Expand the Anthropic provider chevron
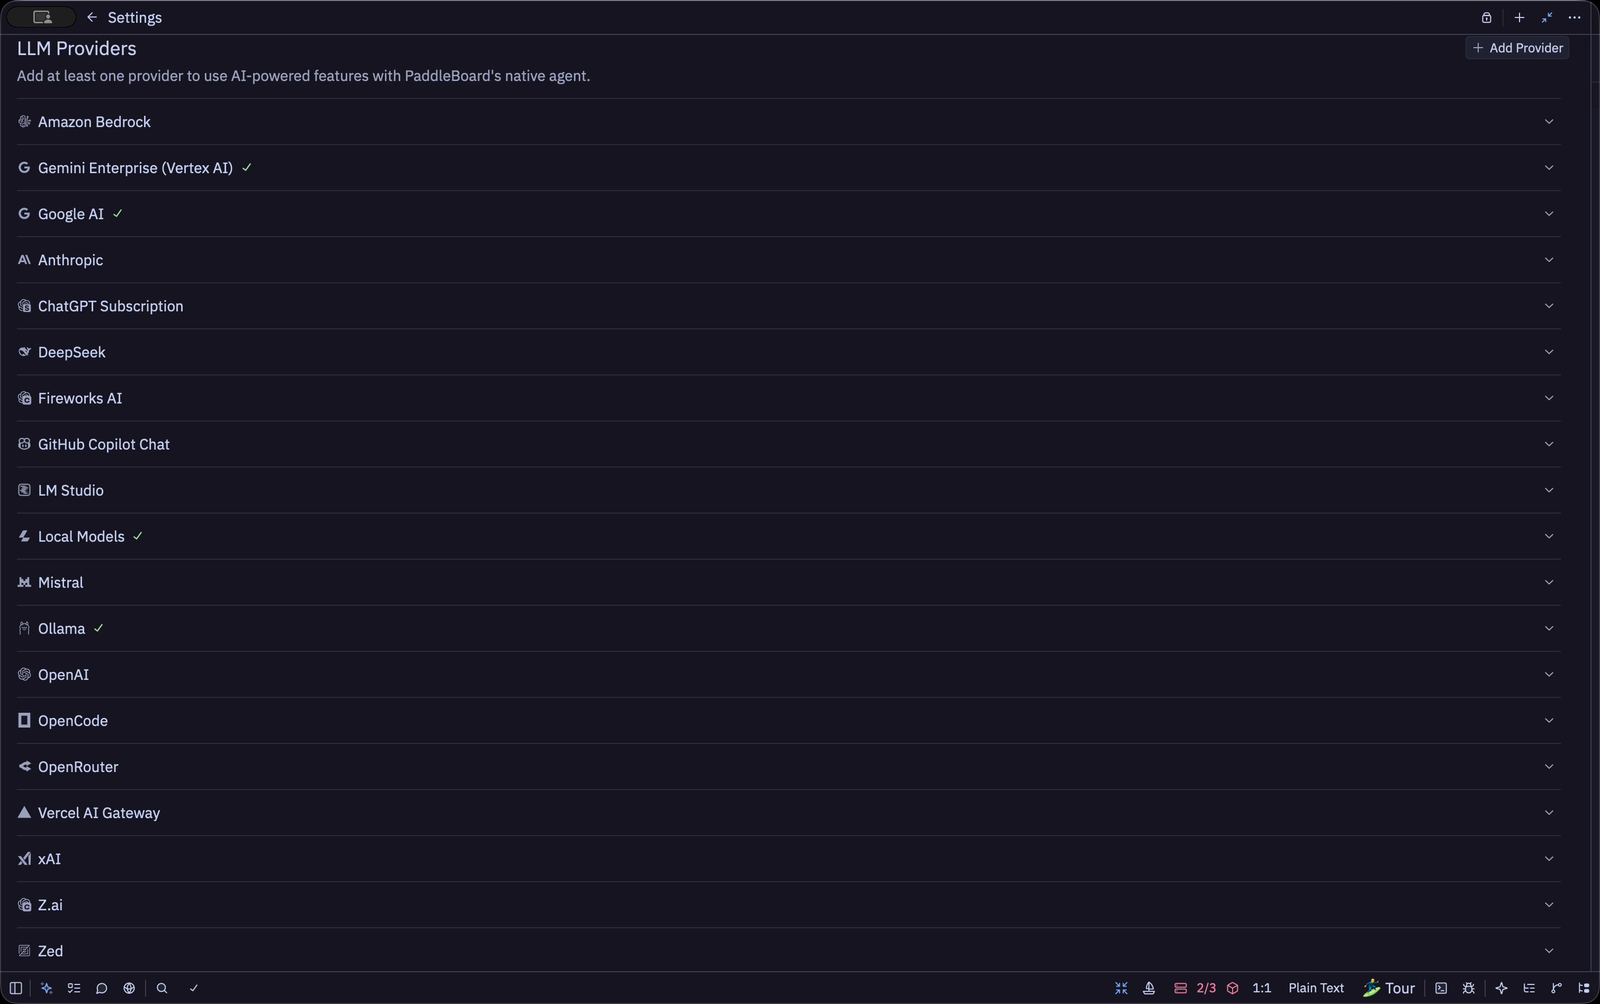Image resolution: width=1600 pixels, height=1004 pixels. point(1549,260)
